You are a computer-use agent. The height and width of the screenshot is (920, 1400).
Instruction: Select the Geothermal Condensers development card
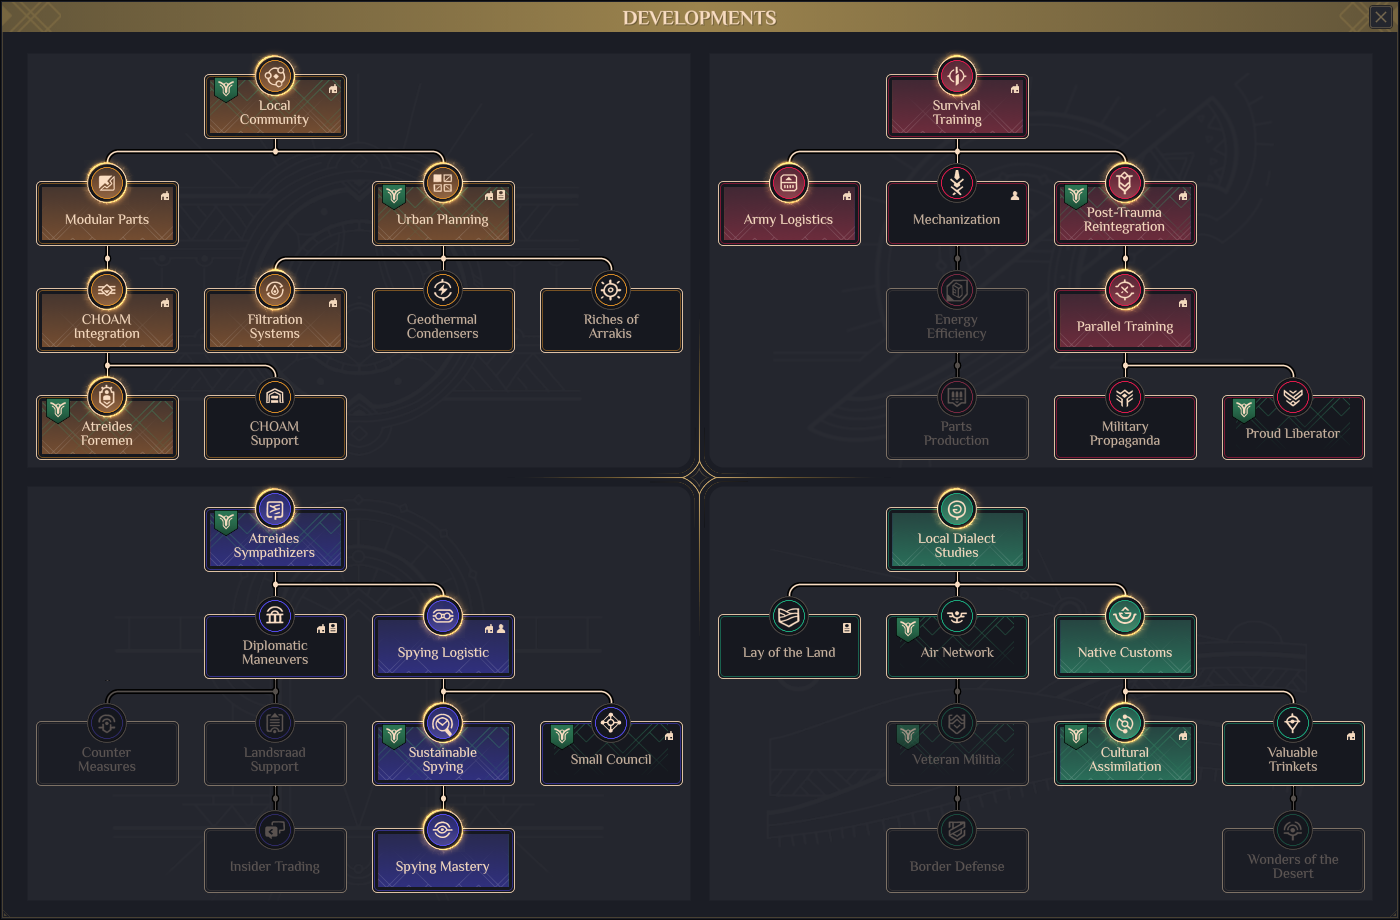(443, 320)
